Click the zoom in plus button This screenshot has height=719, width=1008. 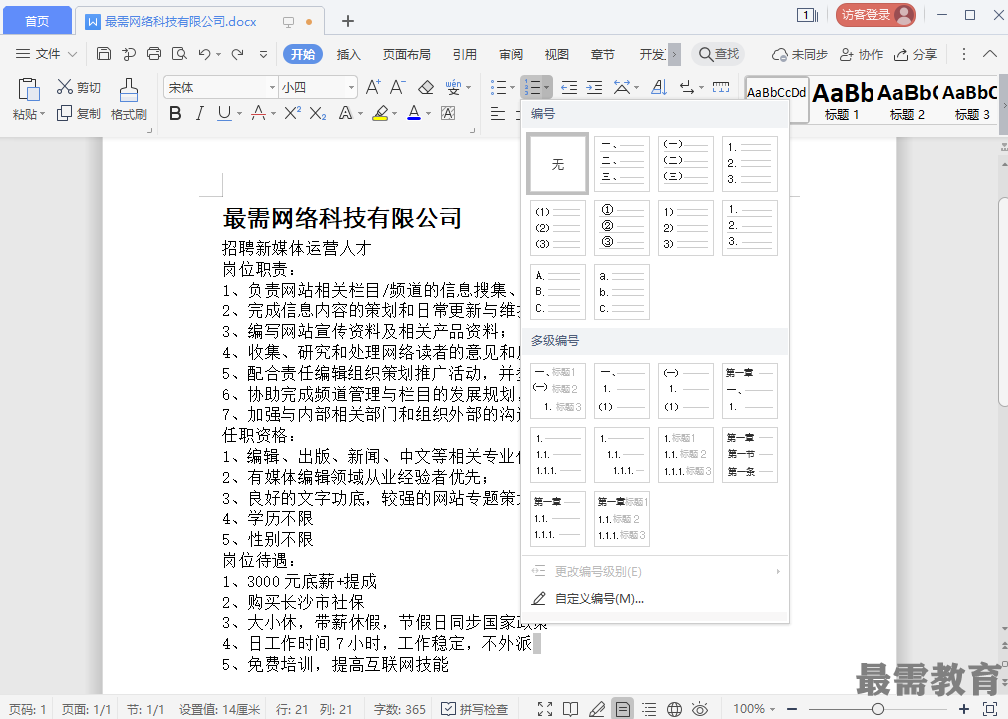coord(964,709)
